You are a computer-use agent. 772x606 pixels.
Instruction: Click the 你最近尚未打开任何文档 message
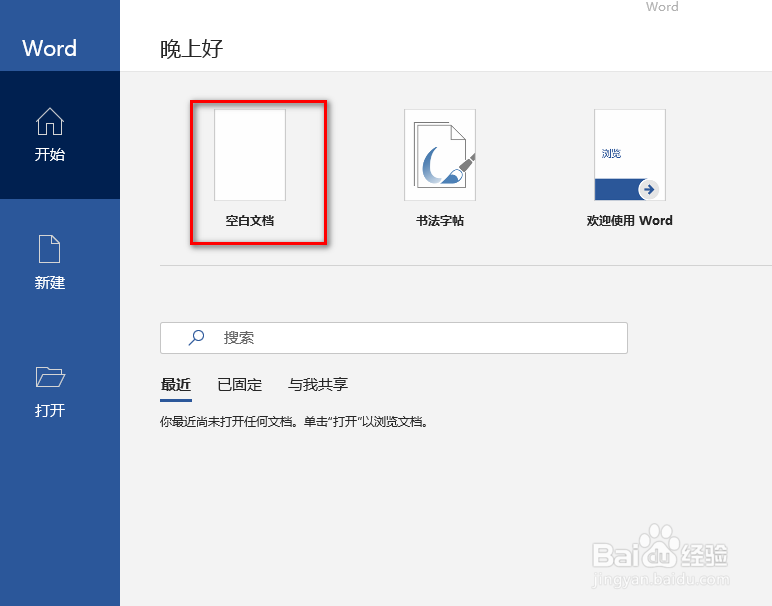pos(294,422)
